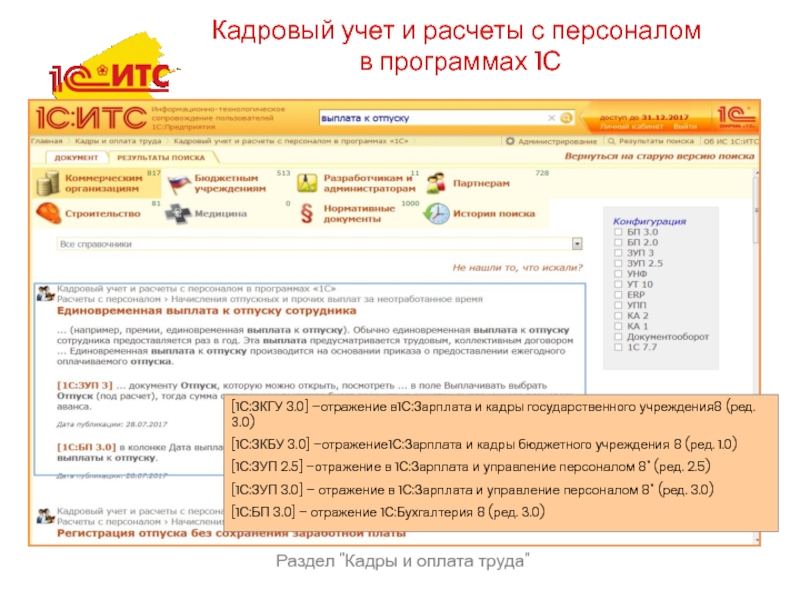Viewport: 800px width, 600px height.
Task: Open the История поиска clock icon
Action: point(437,214)
